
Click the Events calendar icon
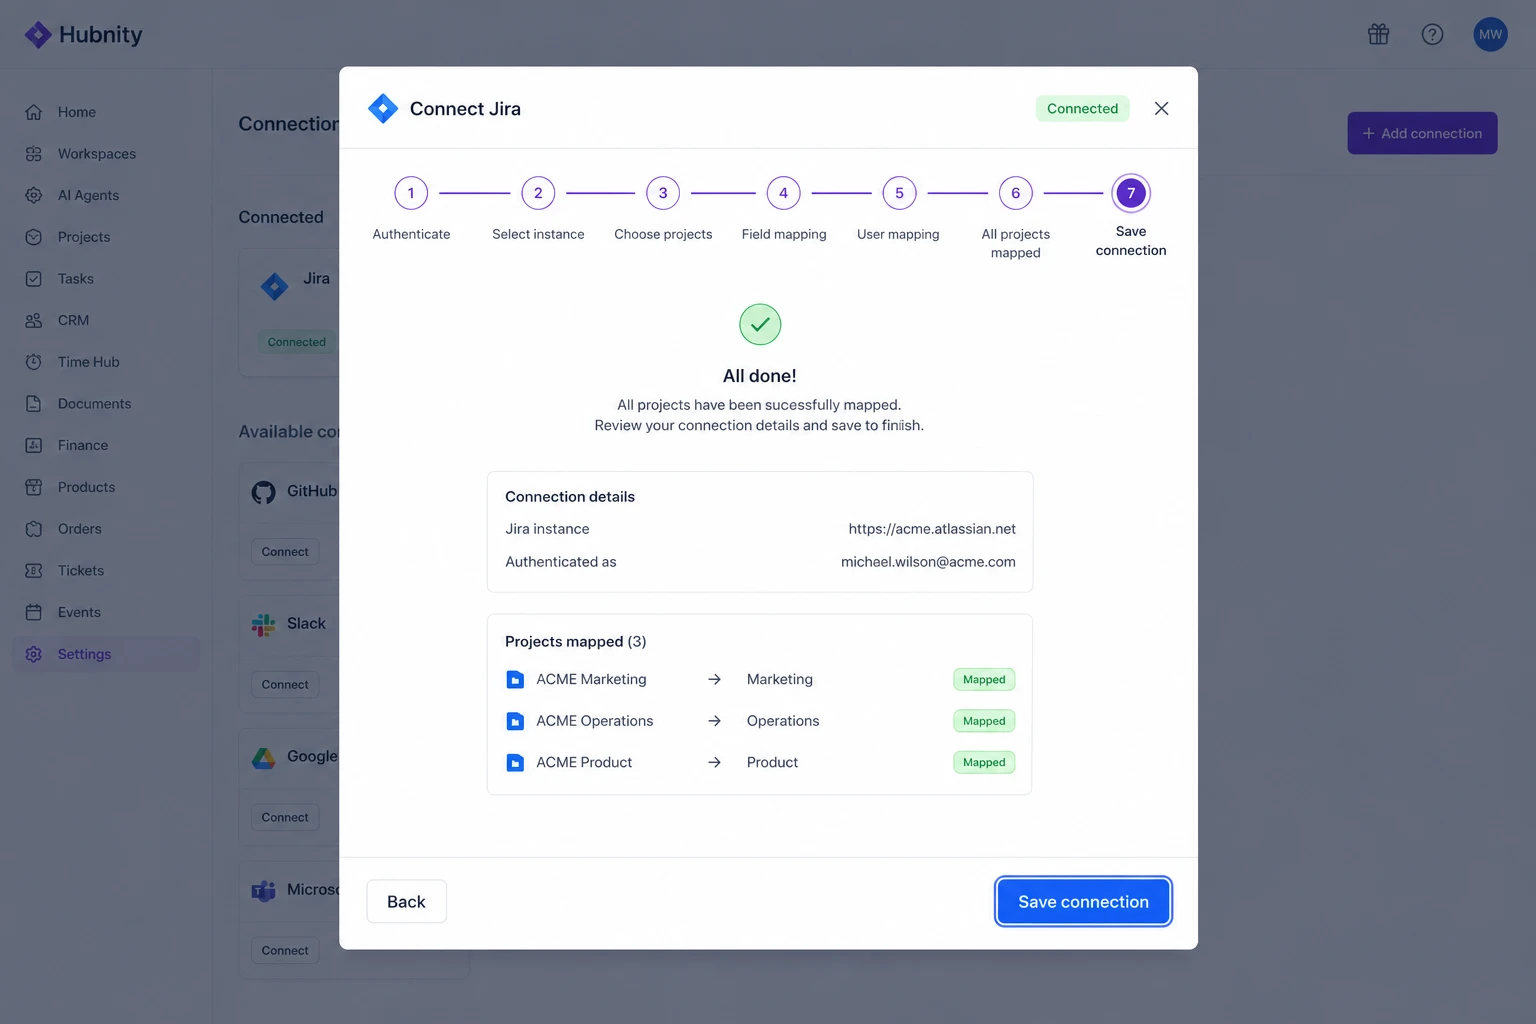click(34, 612)
